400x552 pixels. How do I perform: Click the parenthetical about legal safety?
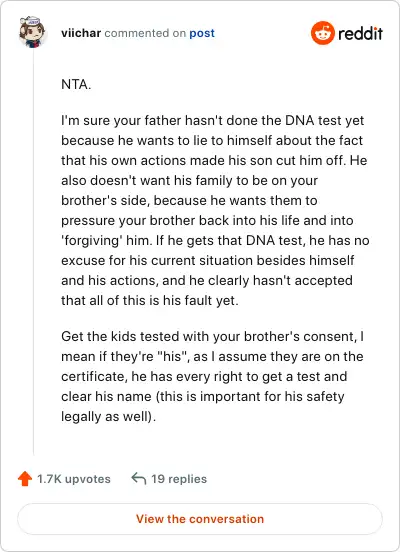click(202, 406)
